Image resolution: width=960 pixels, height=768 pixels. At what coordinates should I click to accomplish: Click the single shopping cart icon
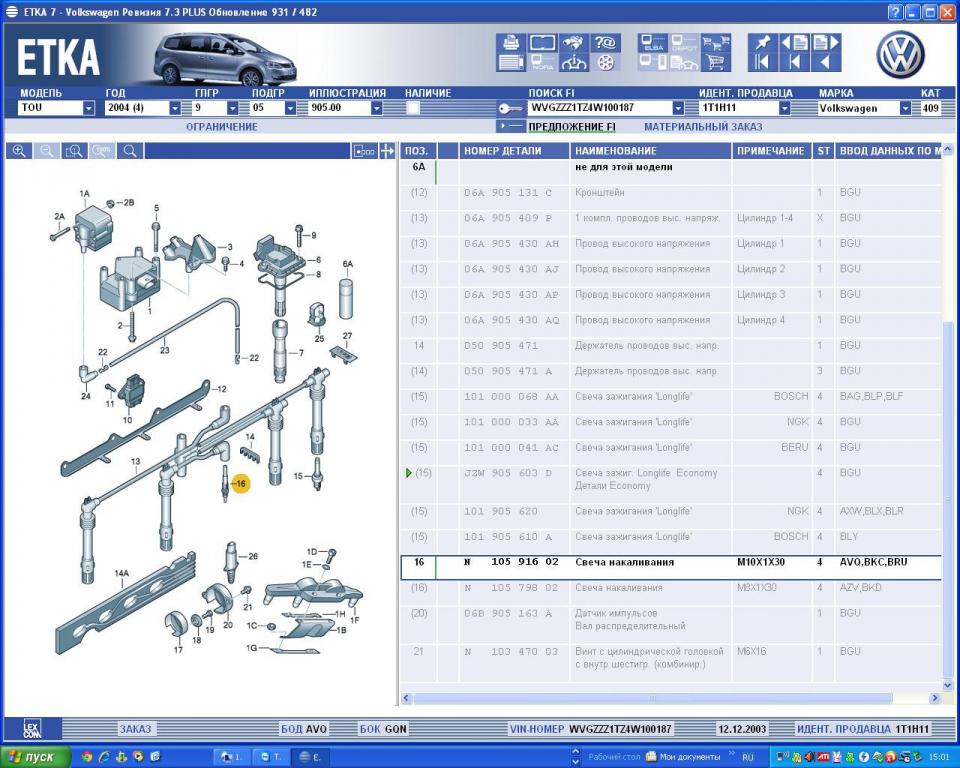click(716, 62)
